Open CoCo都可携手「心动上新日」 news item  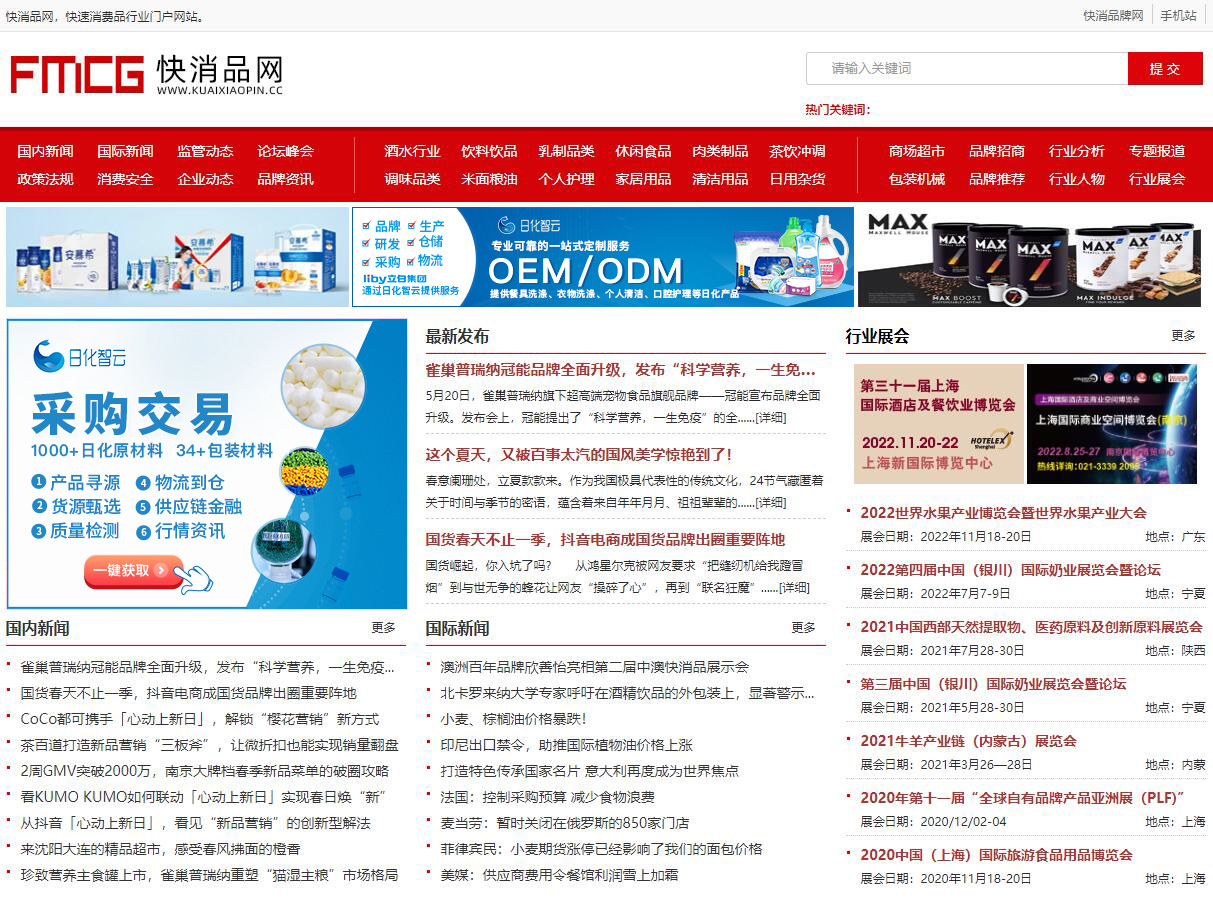coord(200,719)
